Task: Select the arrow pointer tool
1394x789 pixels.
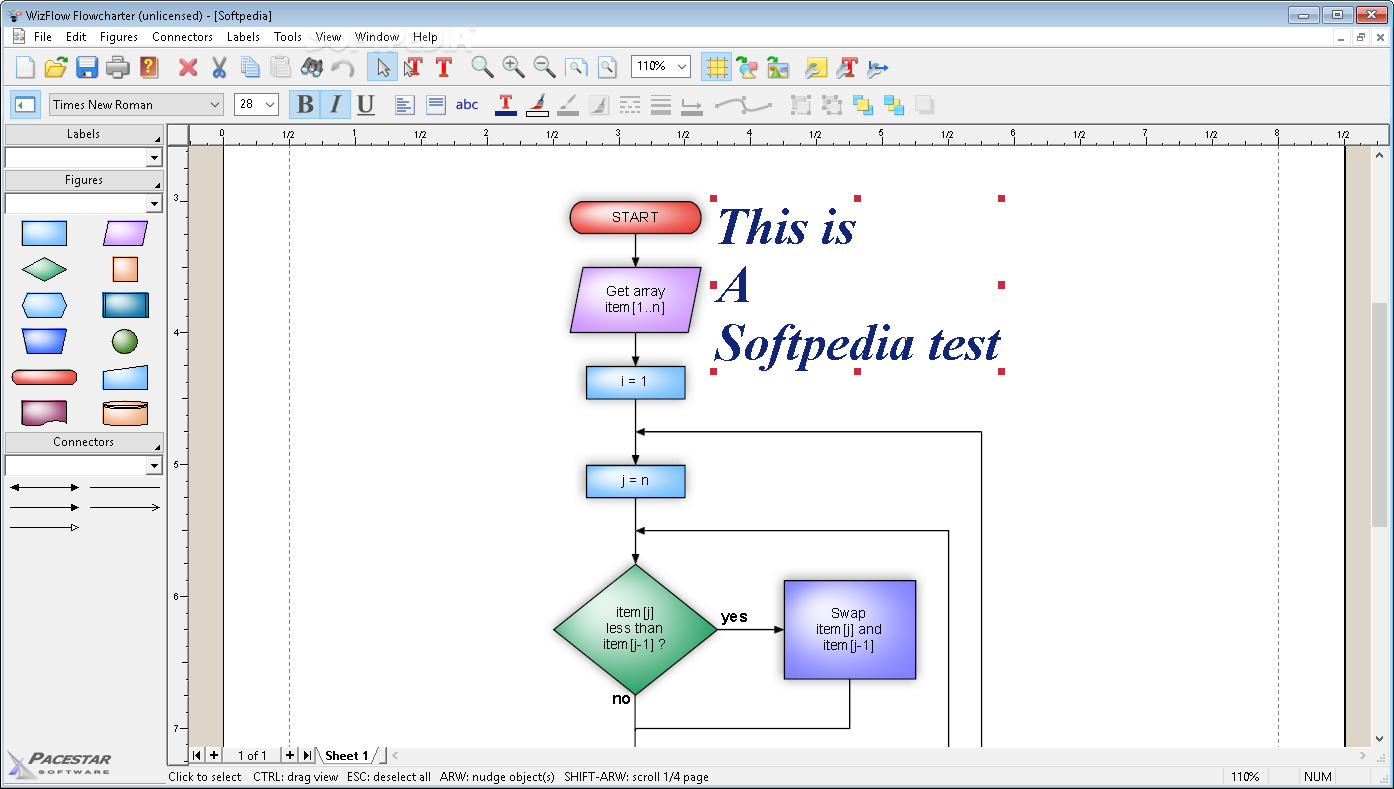Action: [x=382, y=68]
